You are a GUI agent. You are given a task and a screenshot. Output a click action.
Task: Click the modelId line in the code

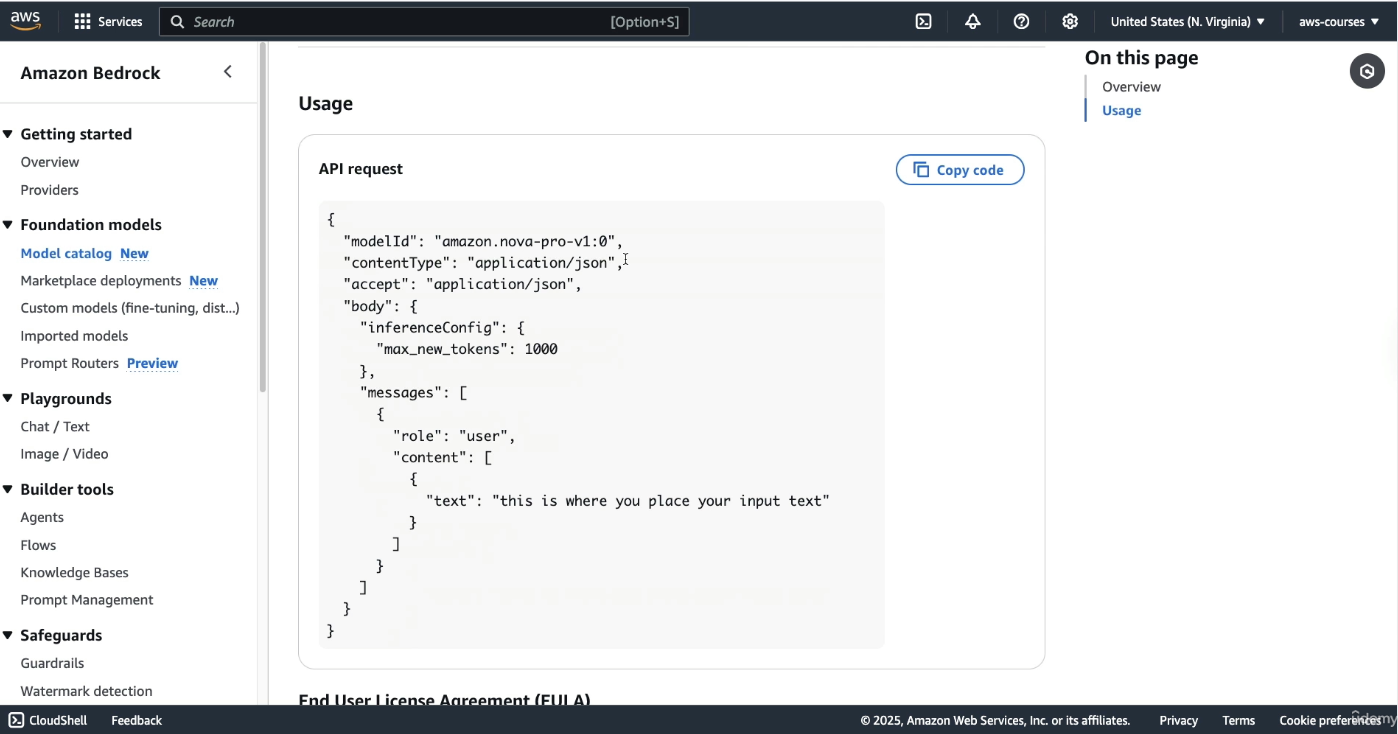pos(483,241)
